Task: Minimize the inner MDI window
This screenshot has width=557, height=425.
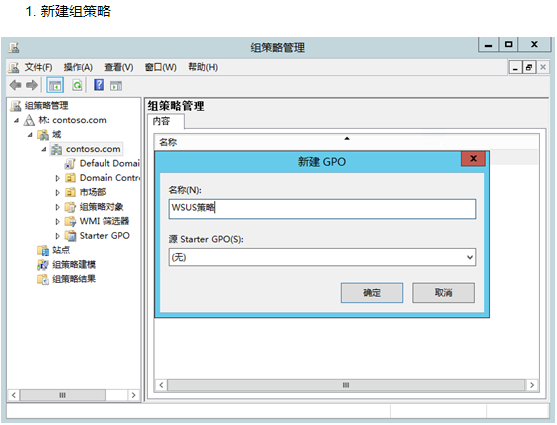Action: coord(515,67)
